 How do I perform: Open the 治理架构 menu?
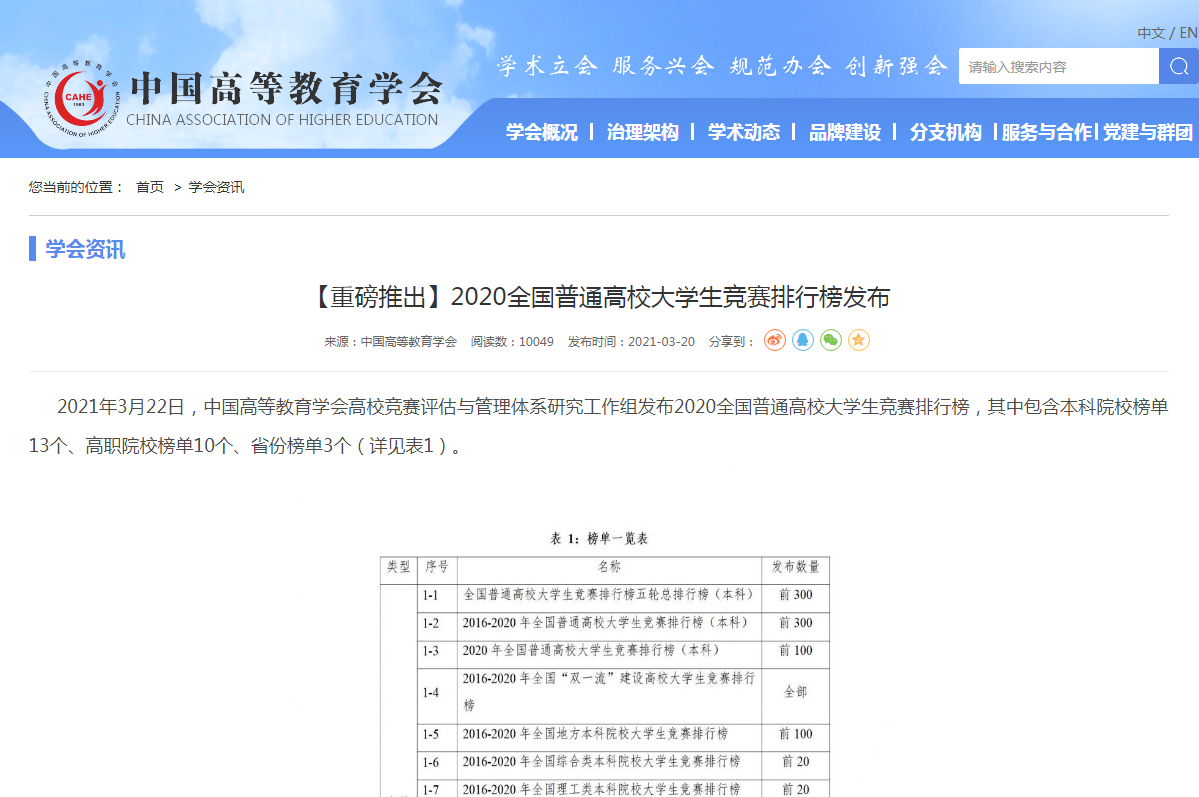click(x=642, y=132)
